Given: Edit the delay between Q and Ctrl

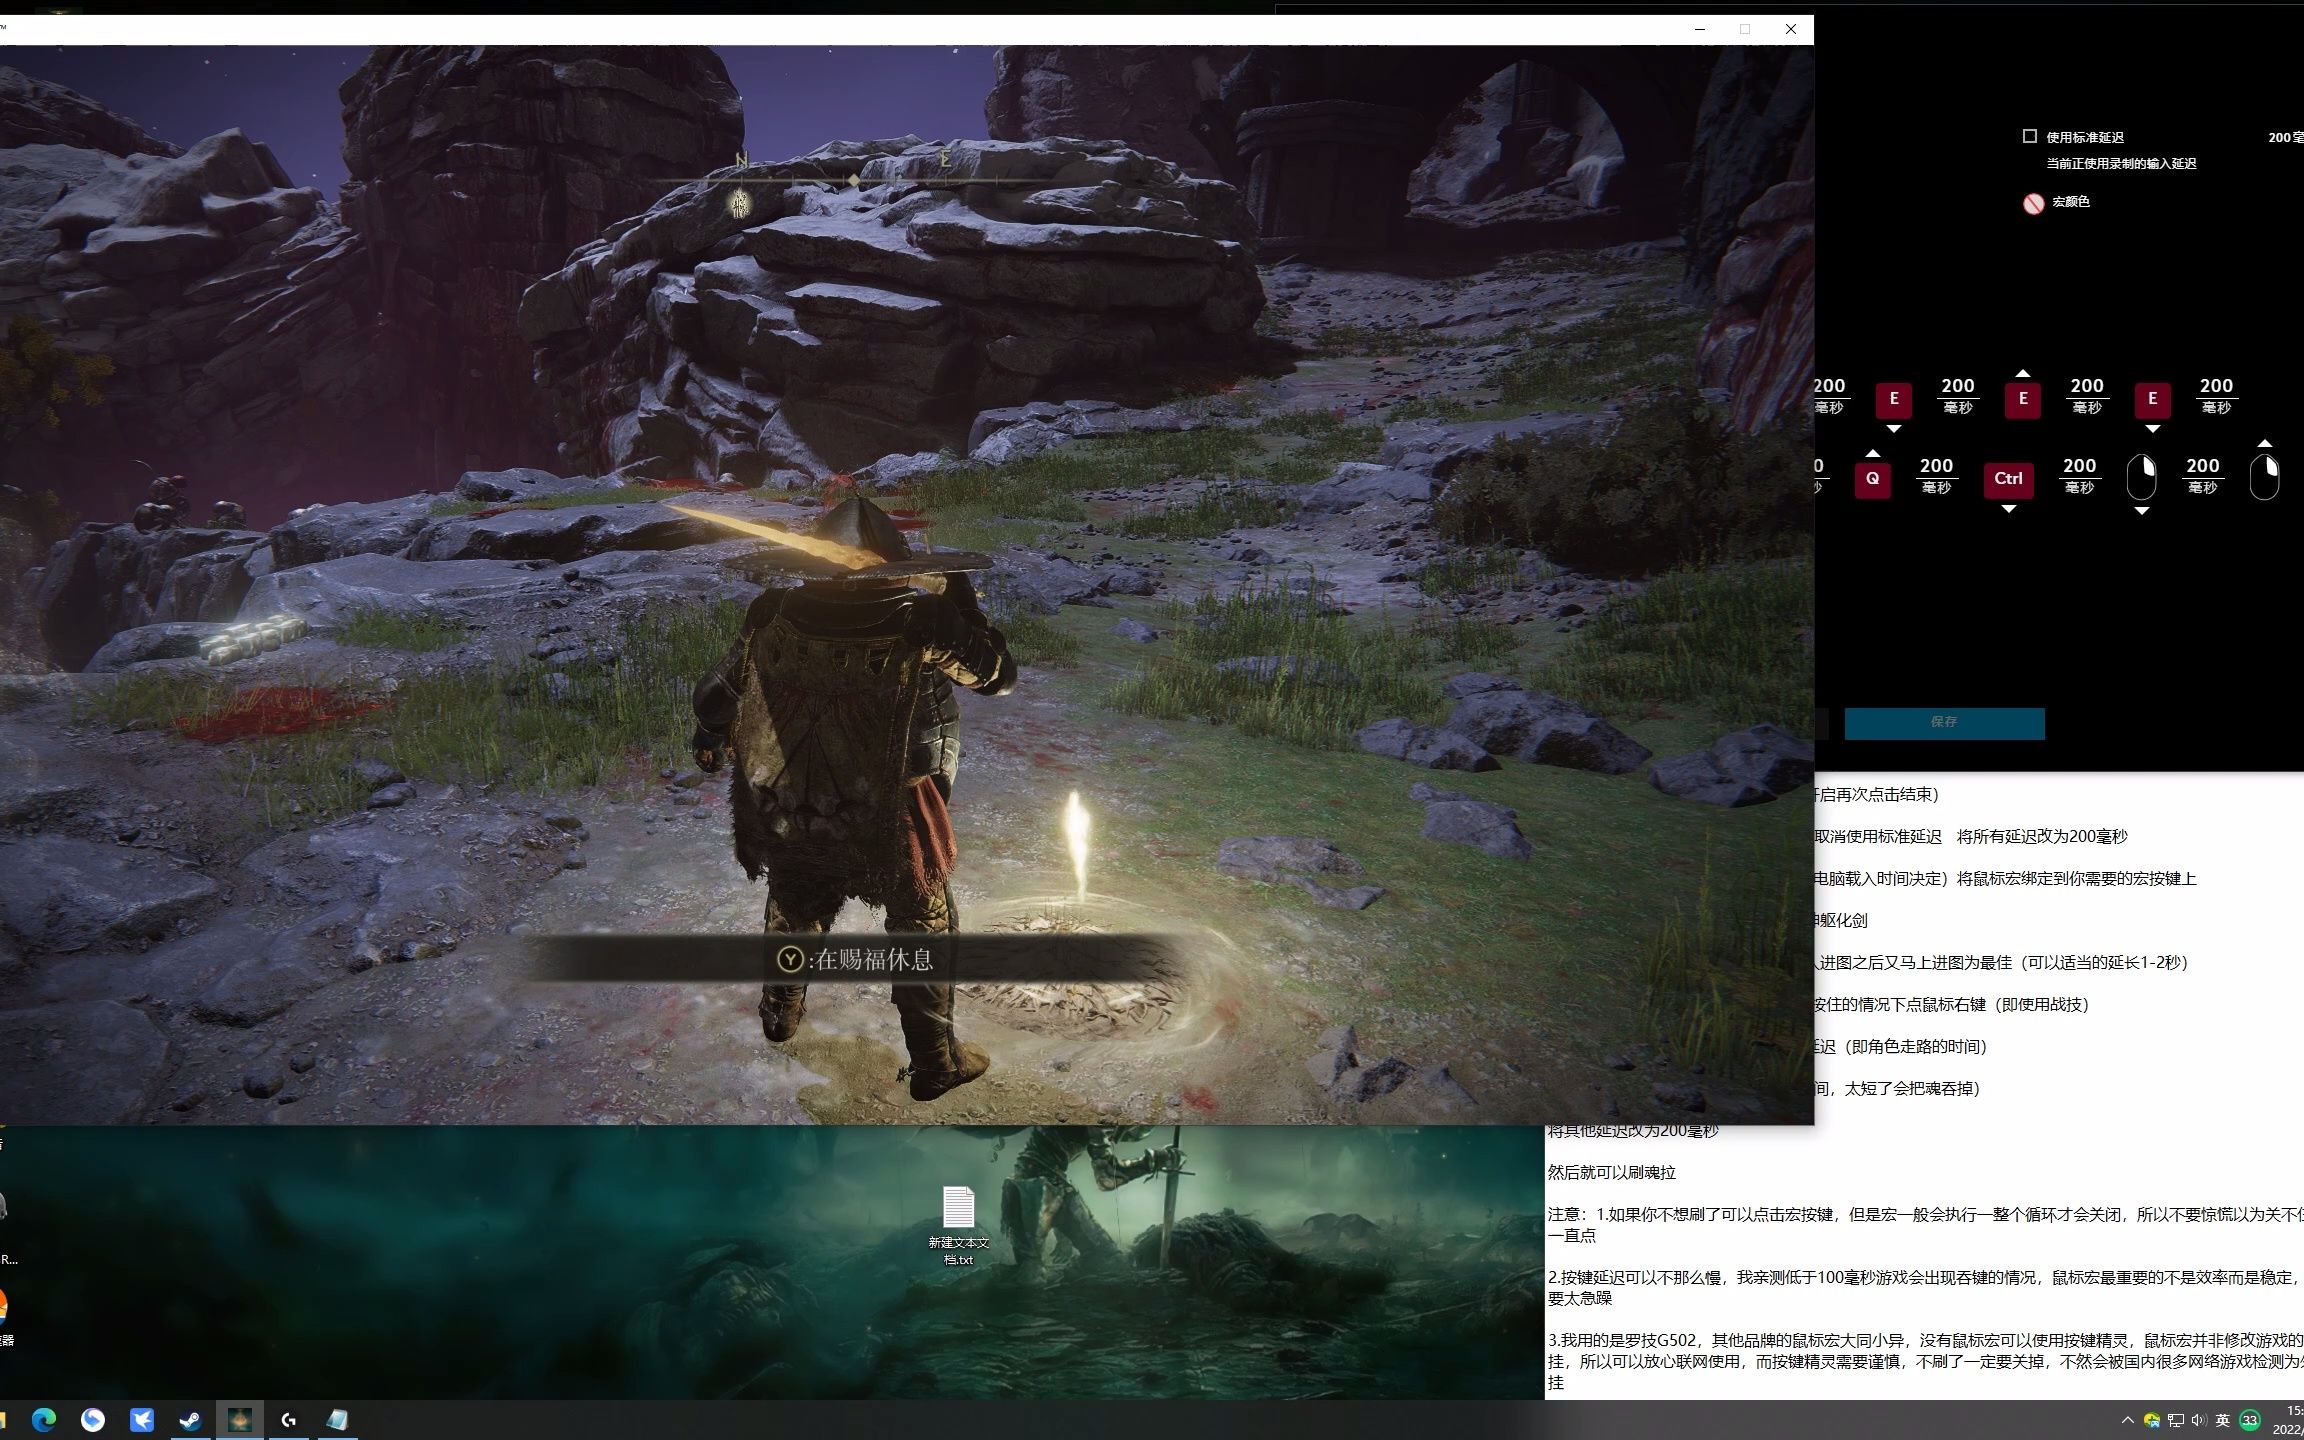Looking at the screenshot, I should [x=1936, y=475].
